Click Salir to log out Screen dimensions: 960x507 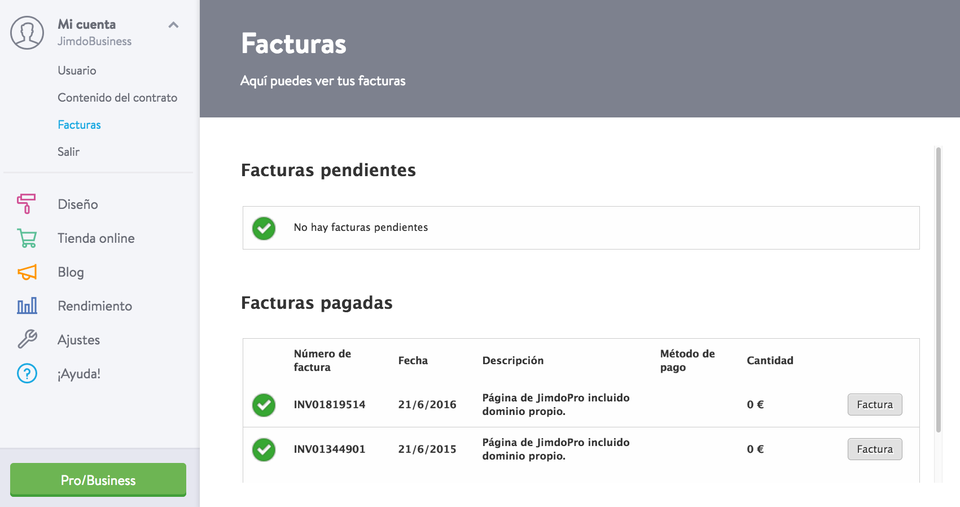pyautogui.click(x=69, y=151)
